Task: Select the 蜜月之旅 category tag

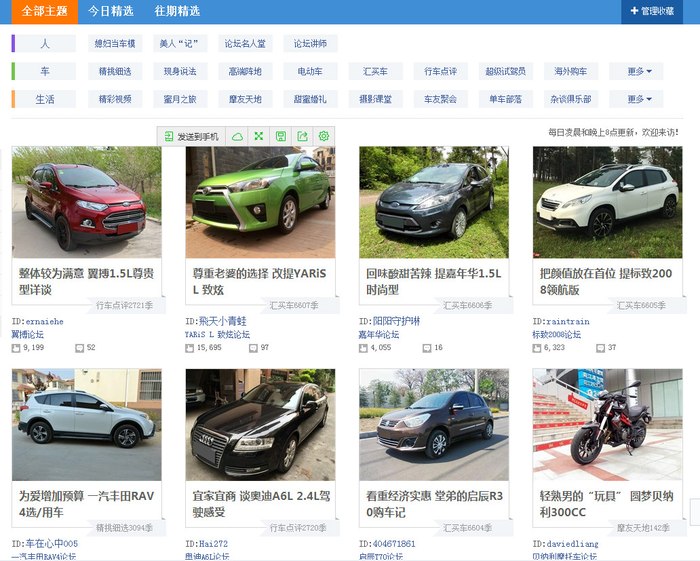Action: coord(173,100)
